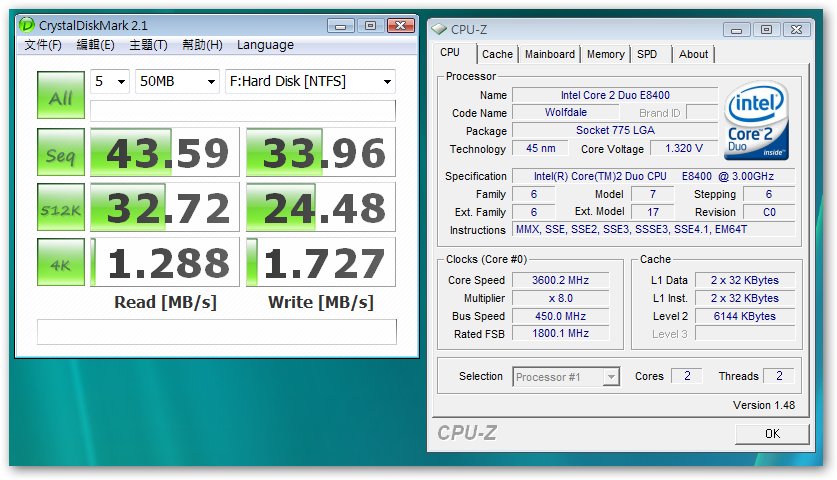Click the 4K write result 1.727
The image size is (837, 480).
pyautogui.click(x=321, y=262)
